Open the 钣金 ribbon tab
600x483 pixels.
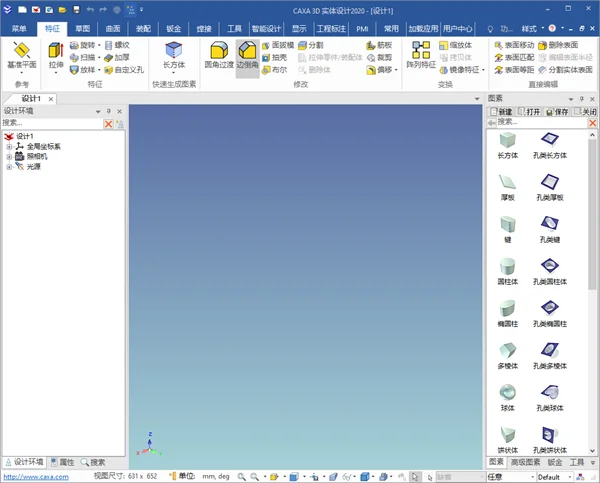(x=173, y=29)
